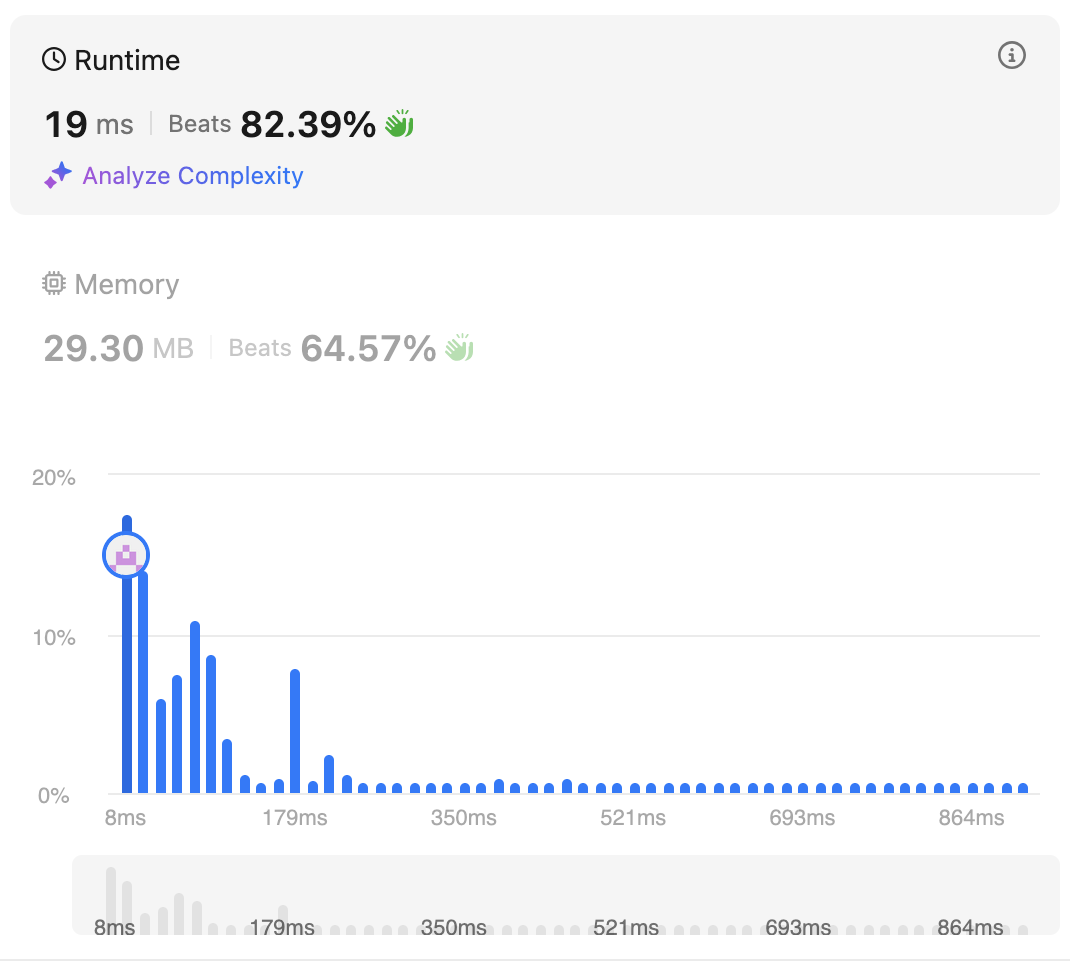This screenshot has width=1070, height=962.
Task: Select the Runtime heading in the top card
Action: [127, 60]
